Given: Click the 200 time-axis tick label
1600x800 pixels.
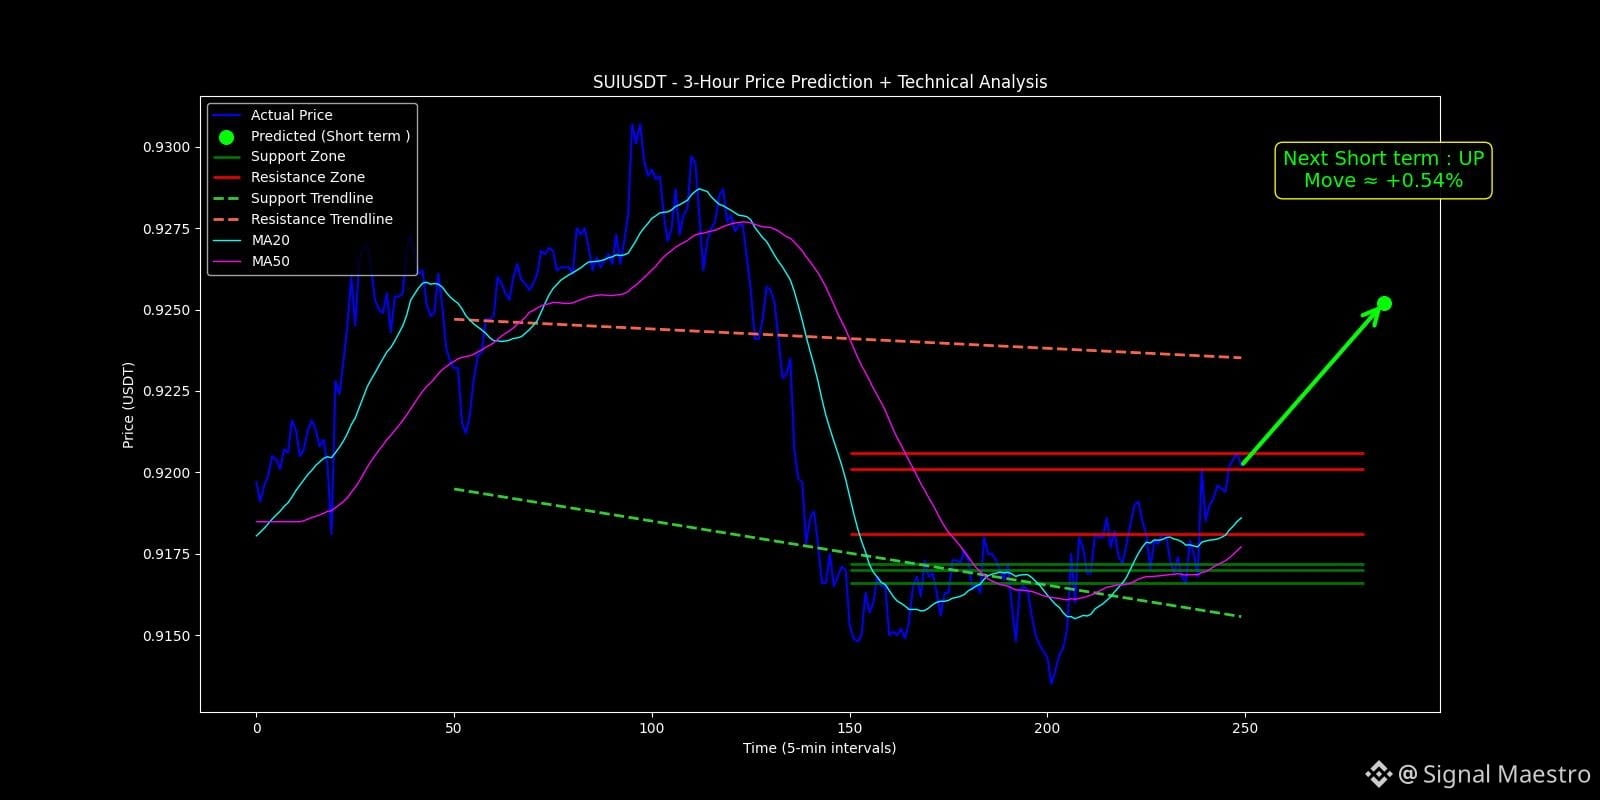Looking at the screenshot, I should click(1047, 728).
